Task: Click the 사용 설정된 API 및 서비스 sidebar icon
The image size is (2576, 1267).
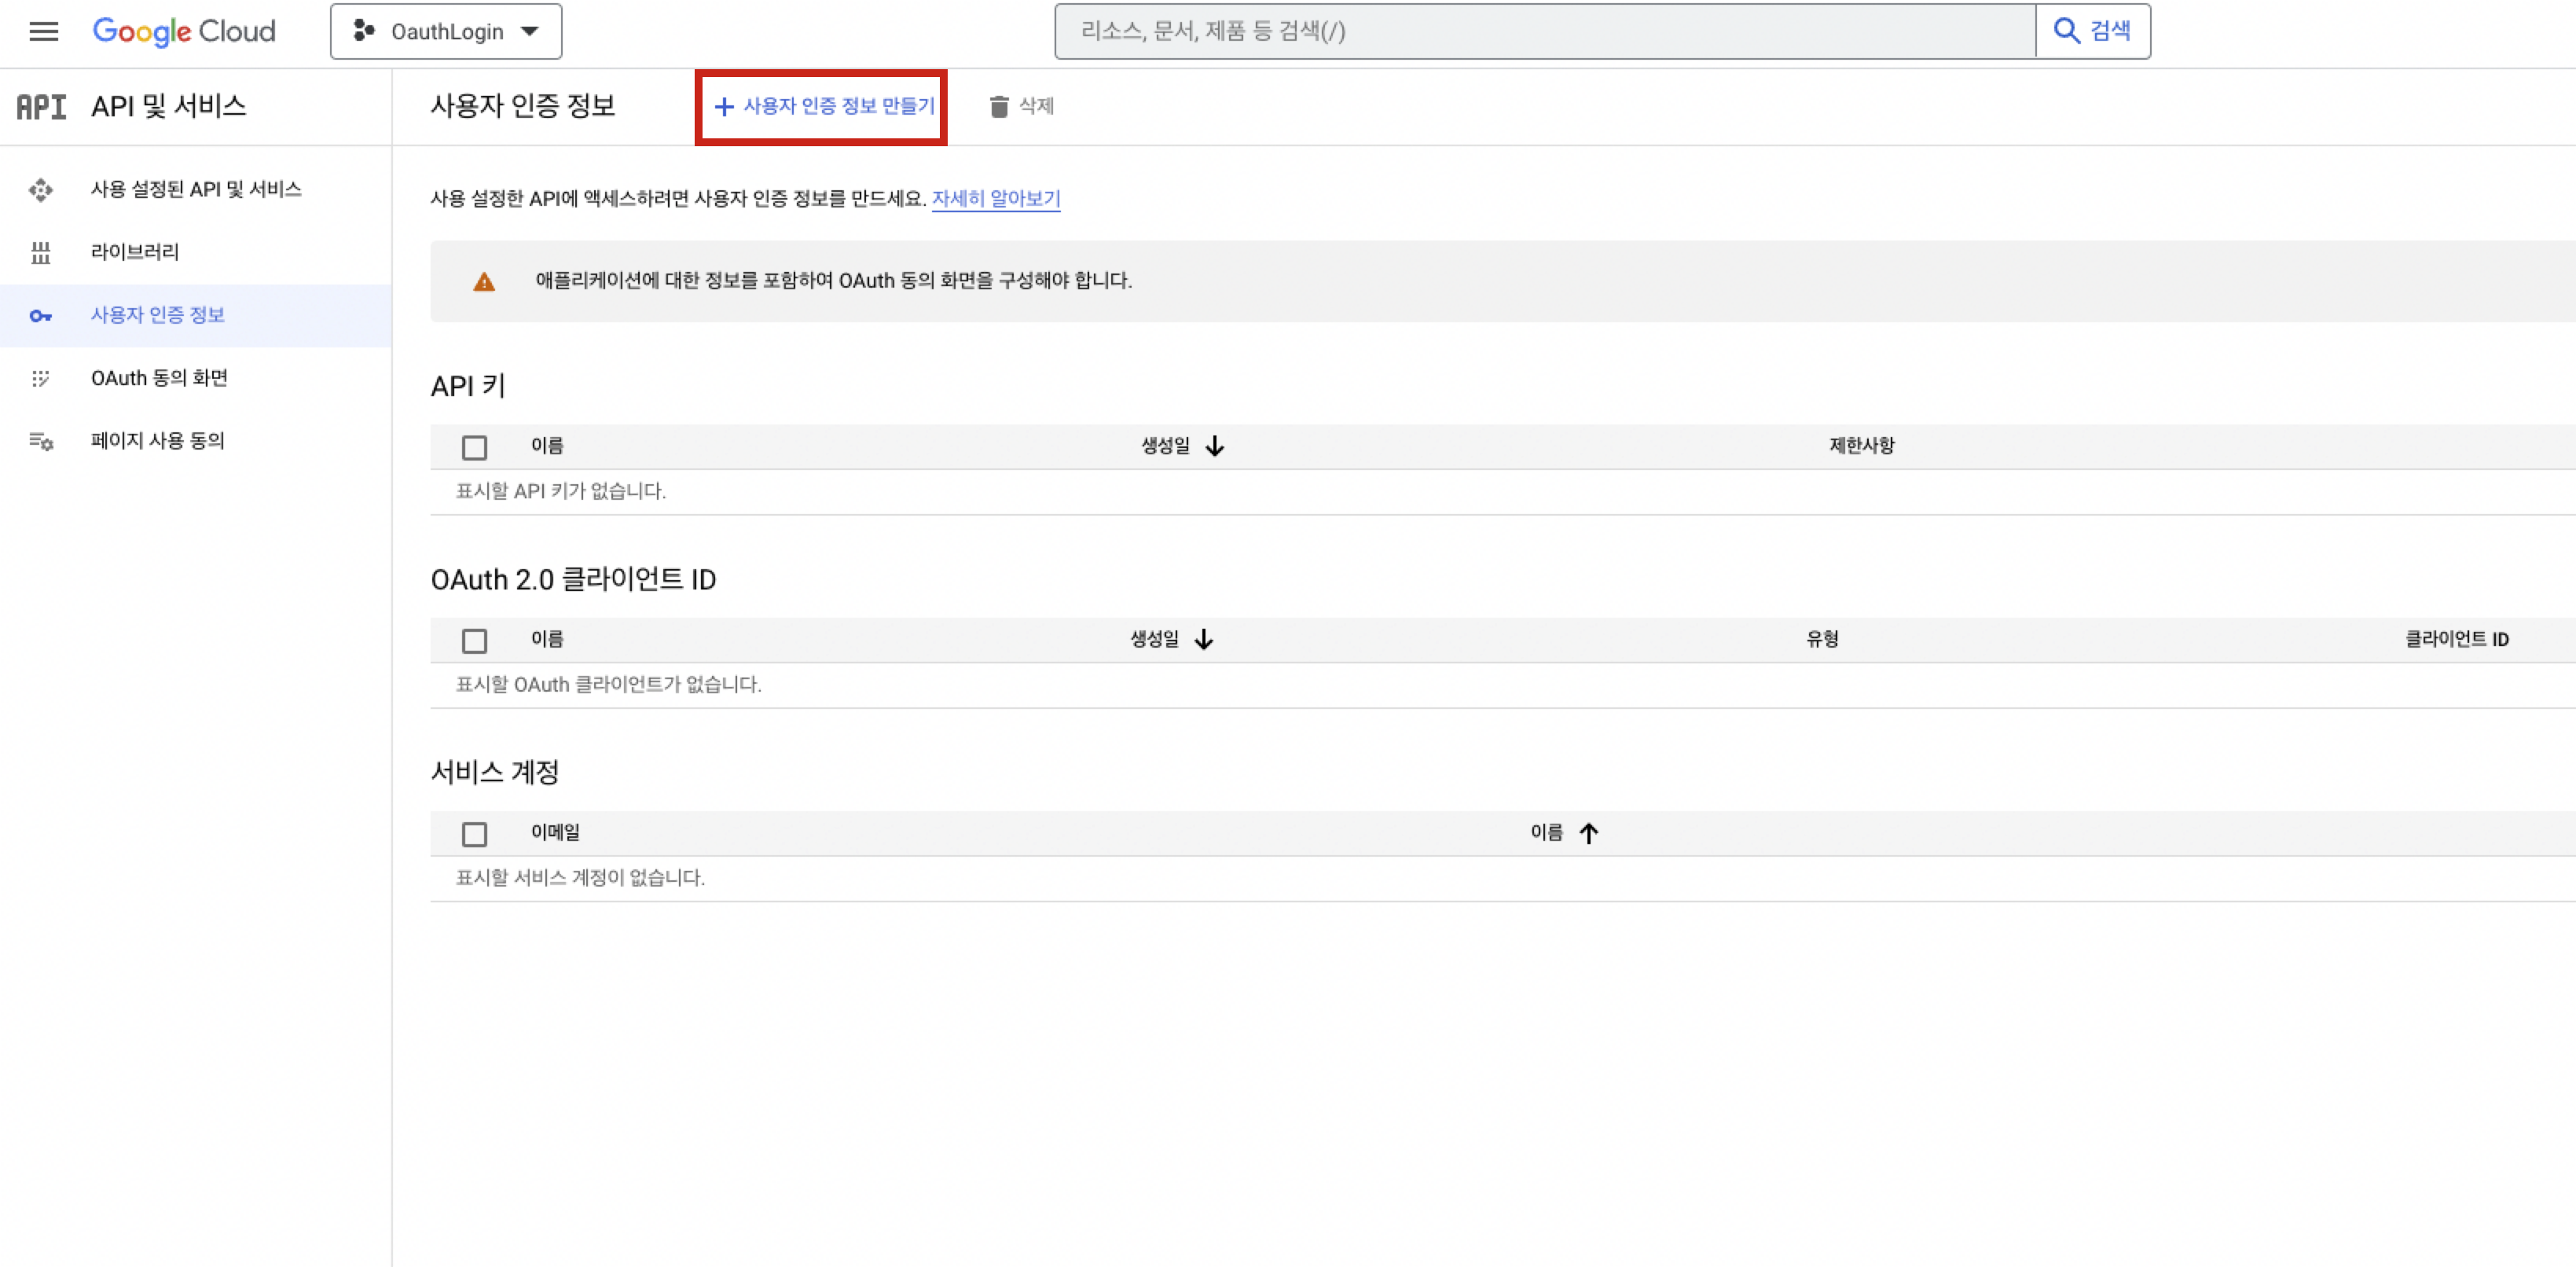Action: (41, 190)
